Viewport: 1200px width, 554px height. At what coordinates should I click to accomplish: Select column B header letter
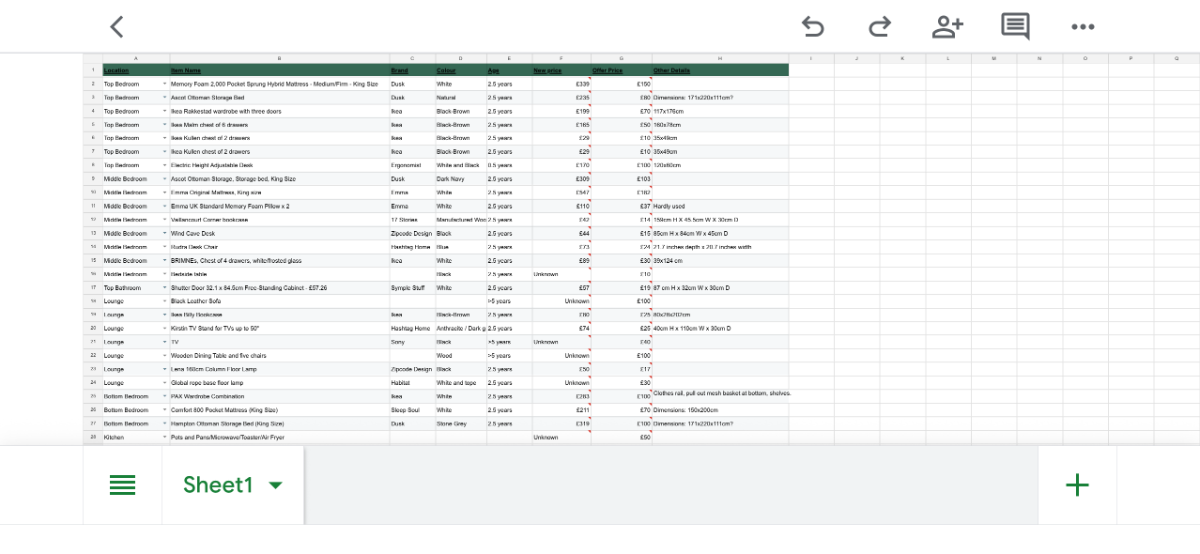click(x=279, y=58)
